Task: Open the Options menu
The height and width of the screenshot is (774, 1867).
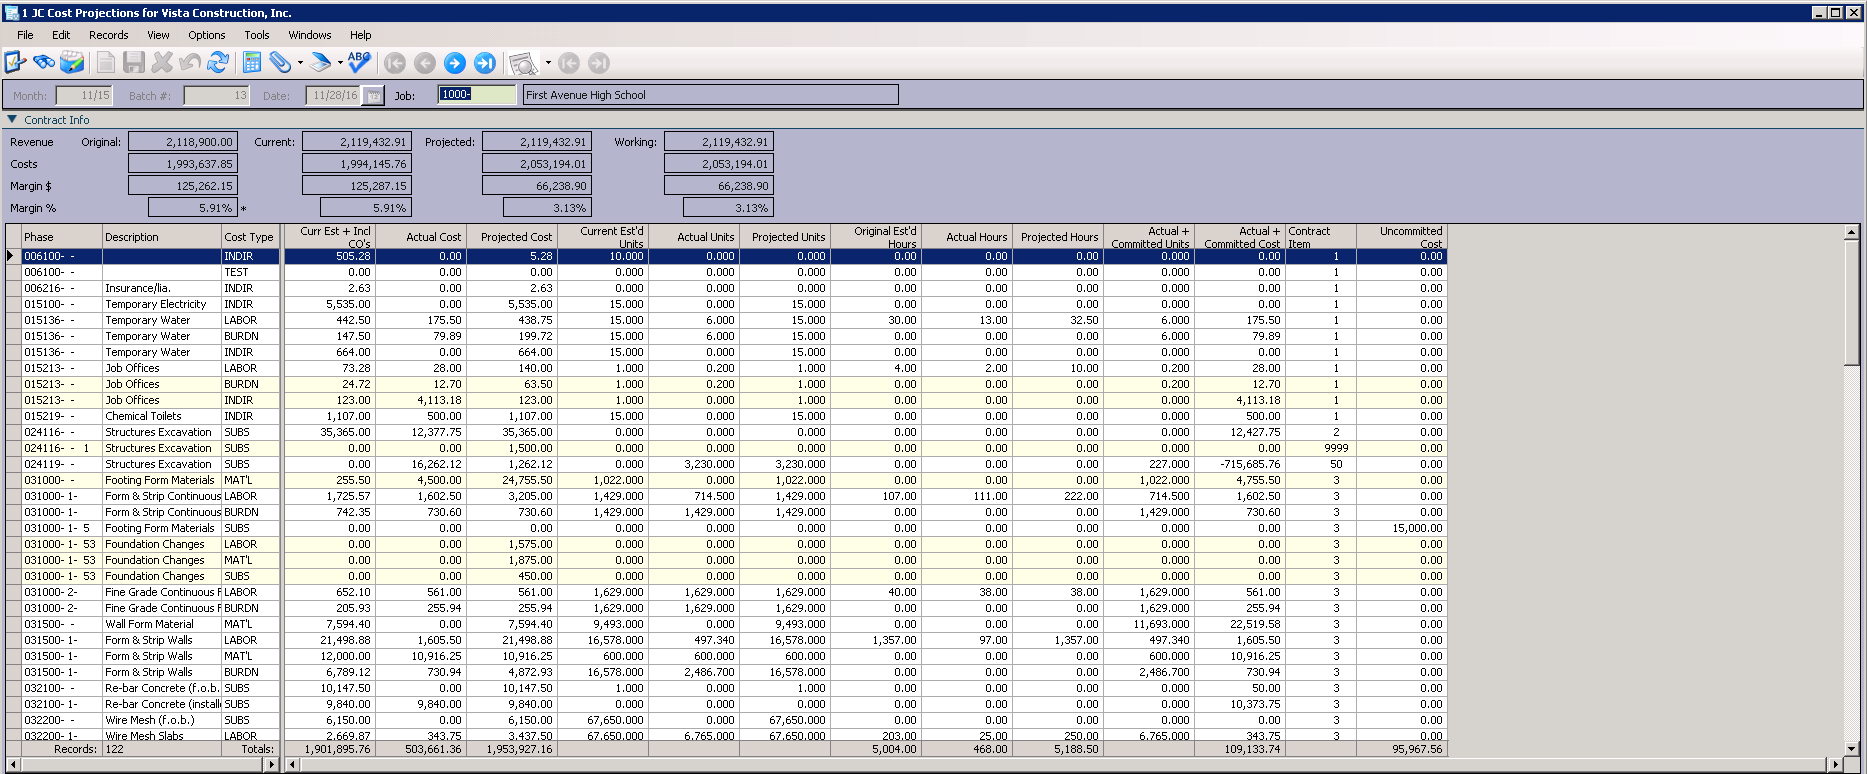Action: pyautogui.click(x=207, y=35)
